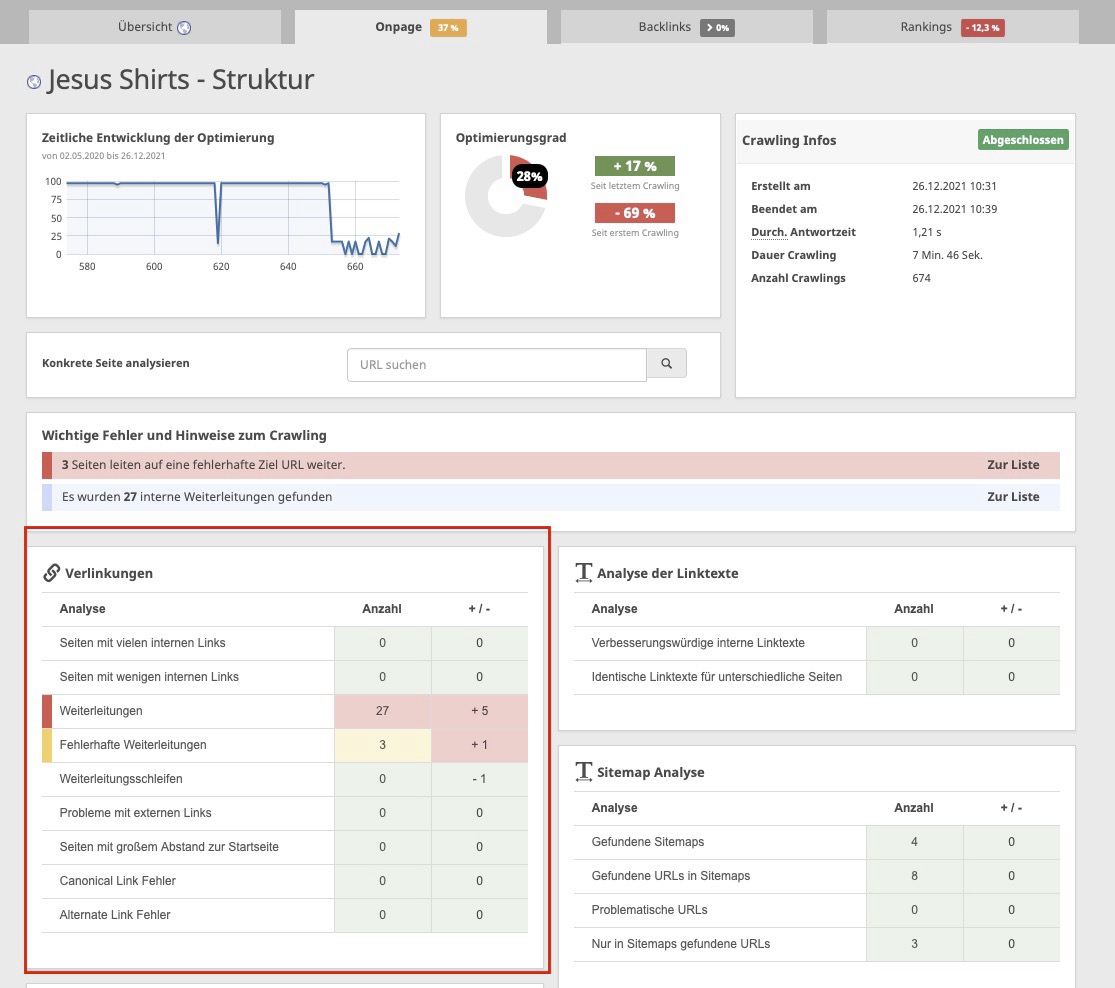Click globe icon next to Übersicht tab

coord(184,28)
